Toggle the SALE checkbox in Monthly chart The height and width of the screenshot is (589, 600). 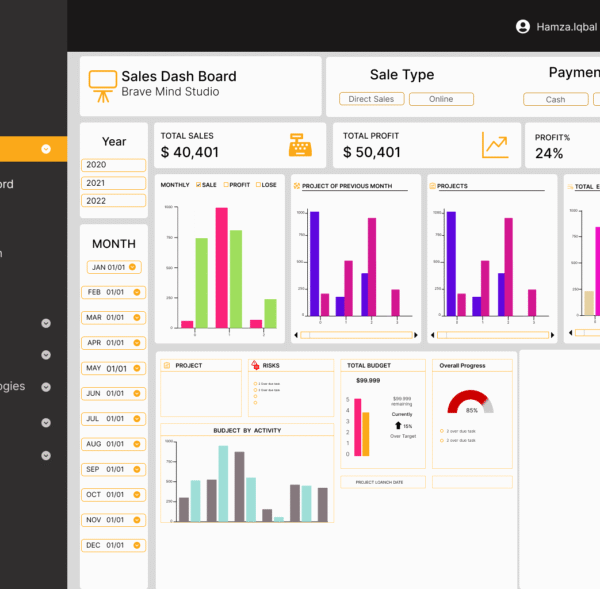point(199,185)
